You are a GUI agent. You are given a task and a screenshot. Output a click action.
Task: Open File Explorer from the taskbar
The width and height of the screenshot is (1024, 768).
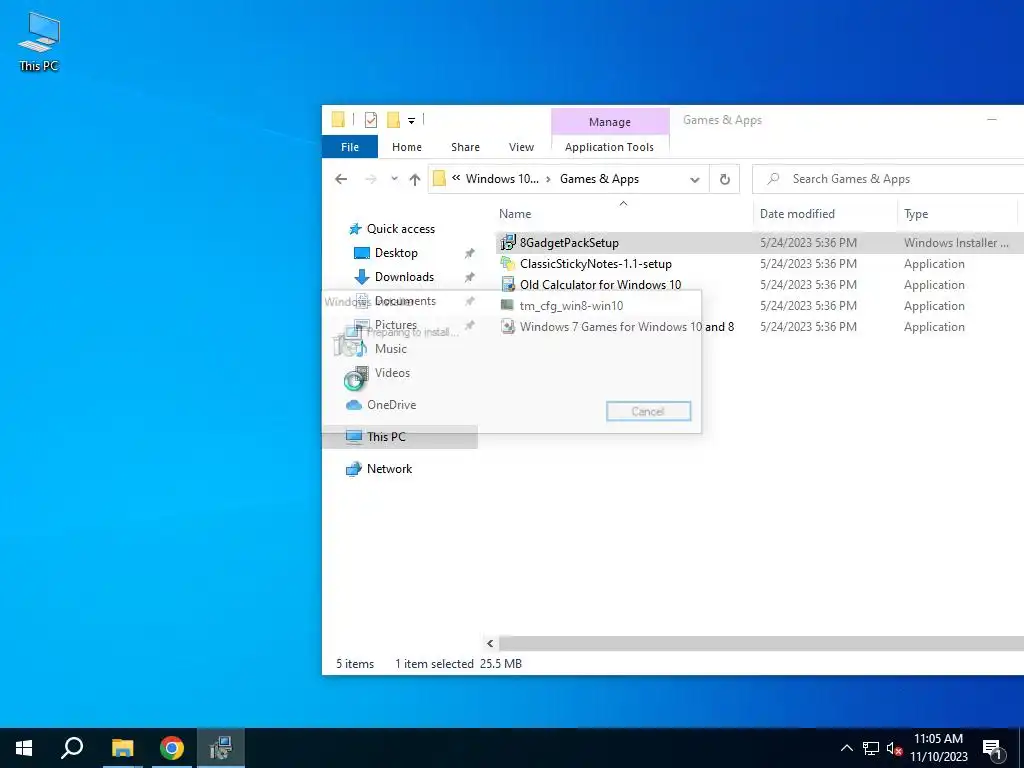pos(122,748)
